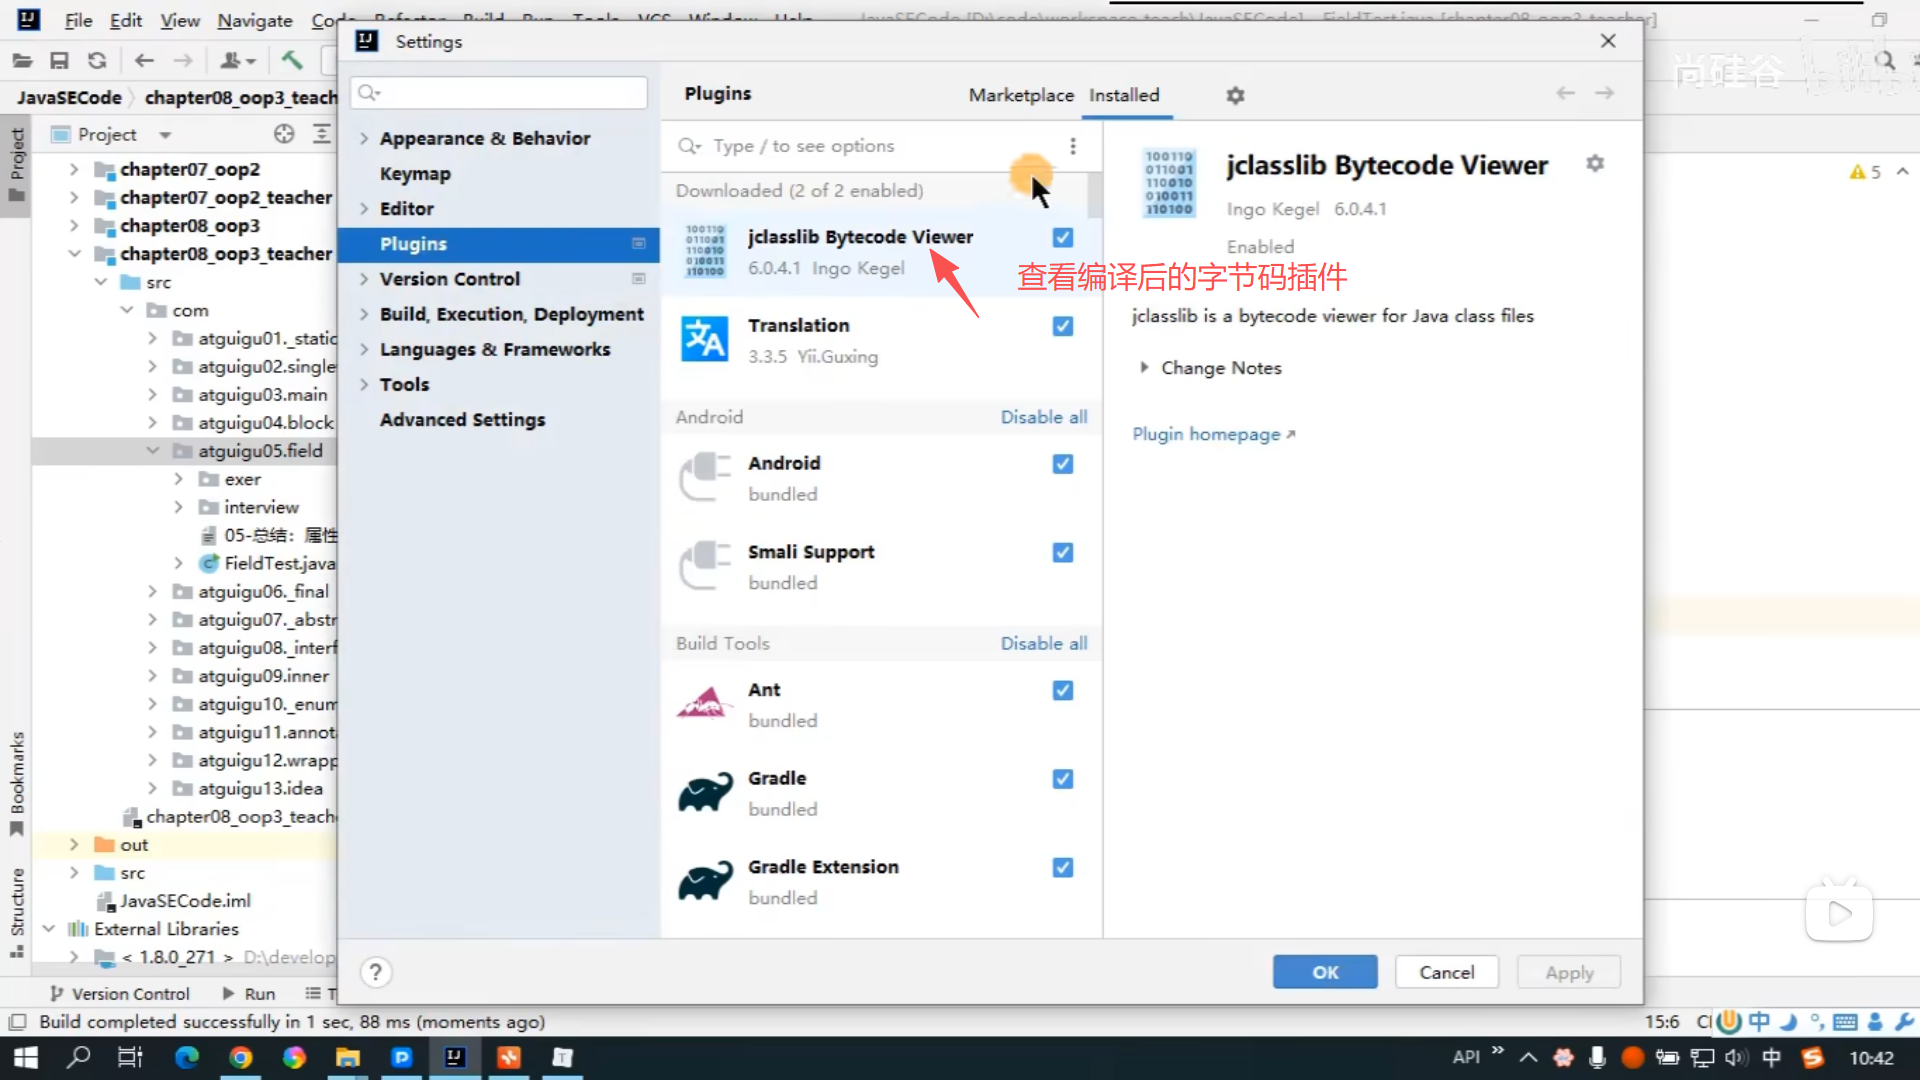
Task: Uncheck the Translation plugin checkbox
Action: coord(1062,326)
